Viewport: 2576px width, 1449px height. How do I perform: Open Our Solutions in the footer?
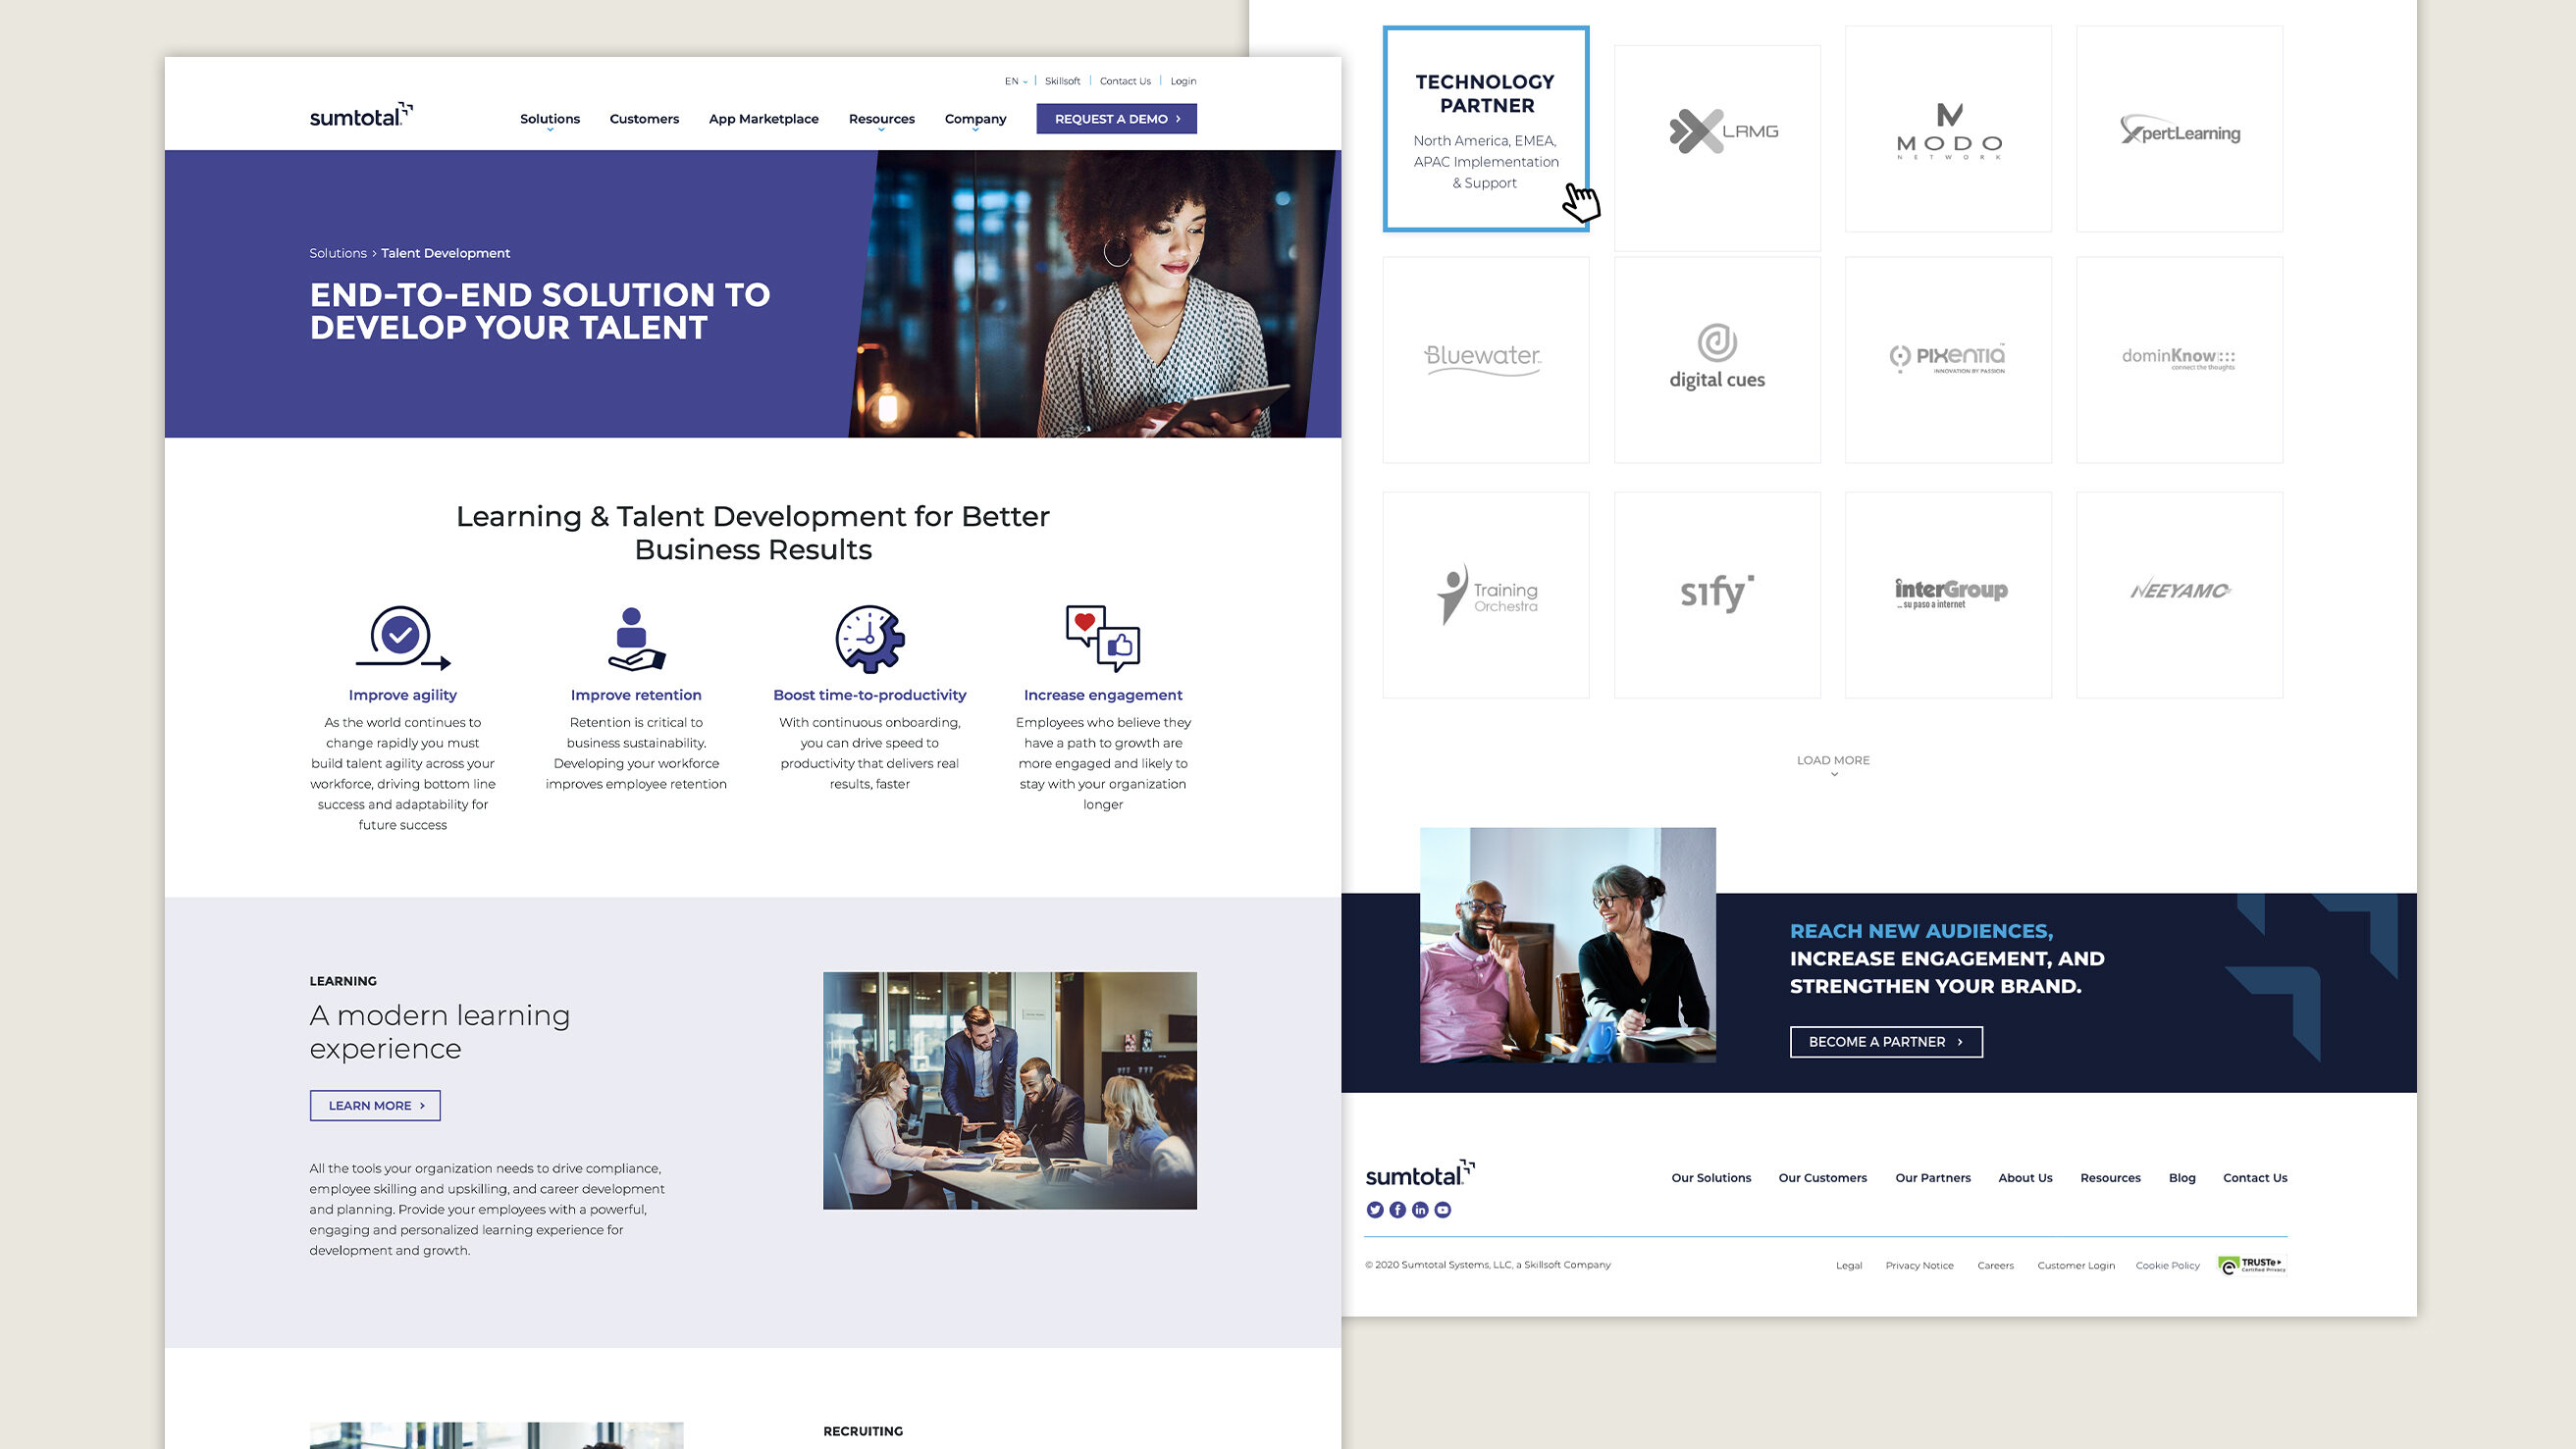tap(1711, 1178)
